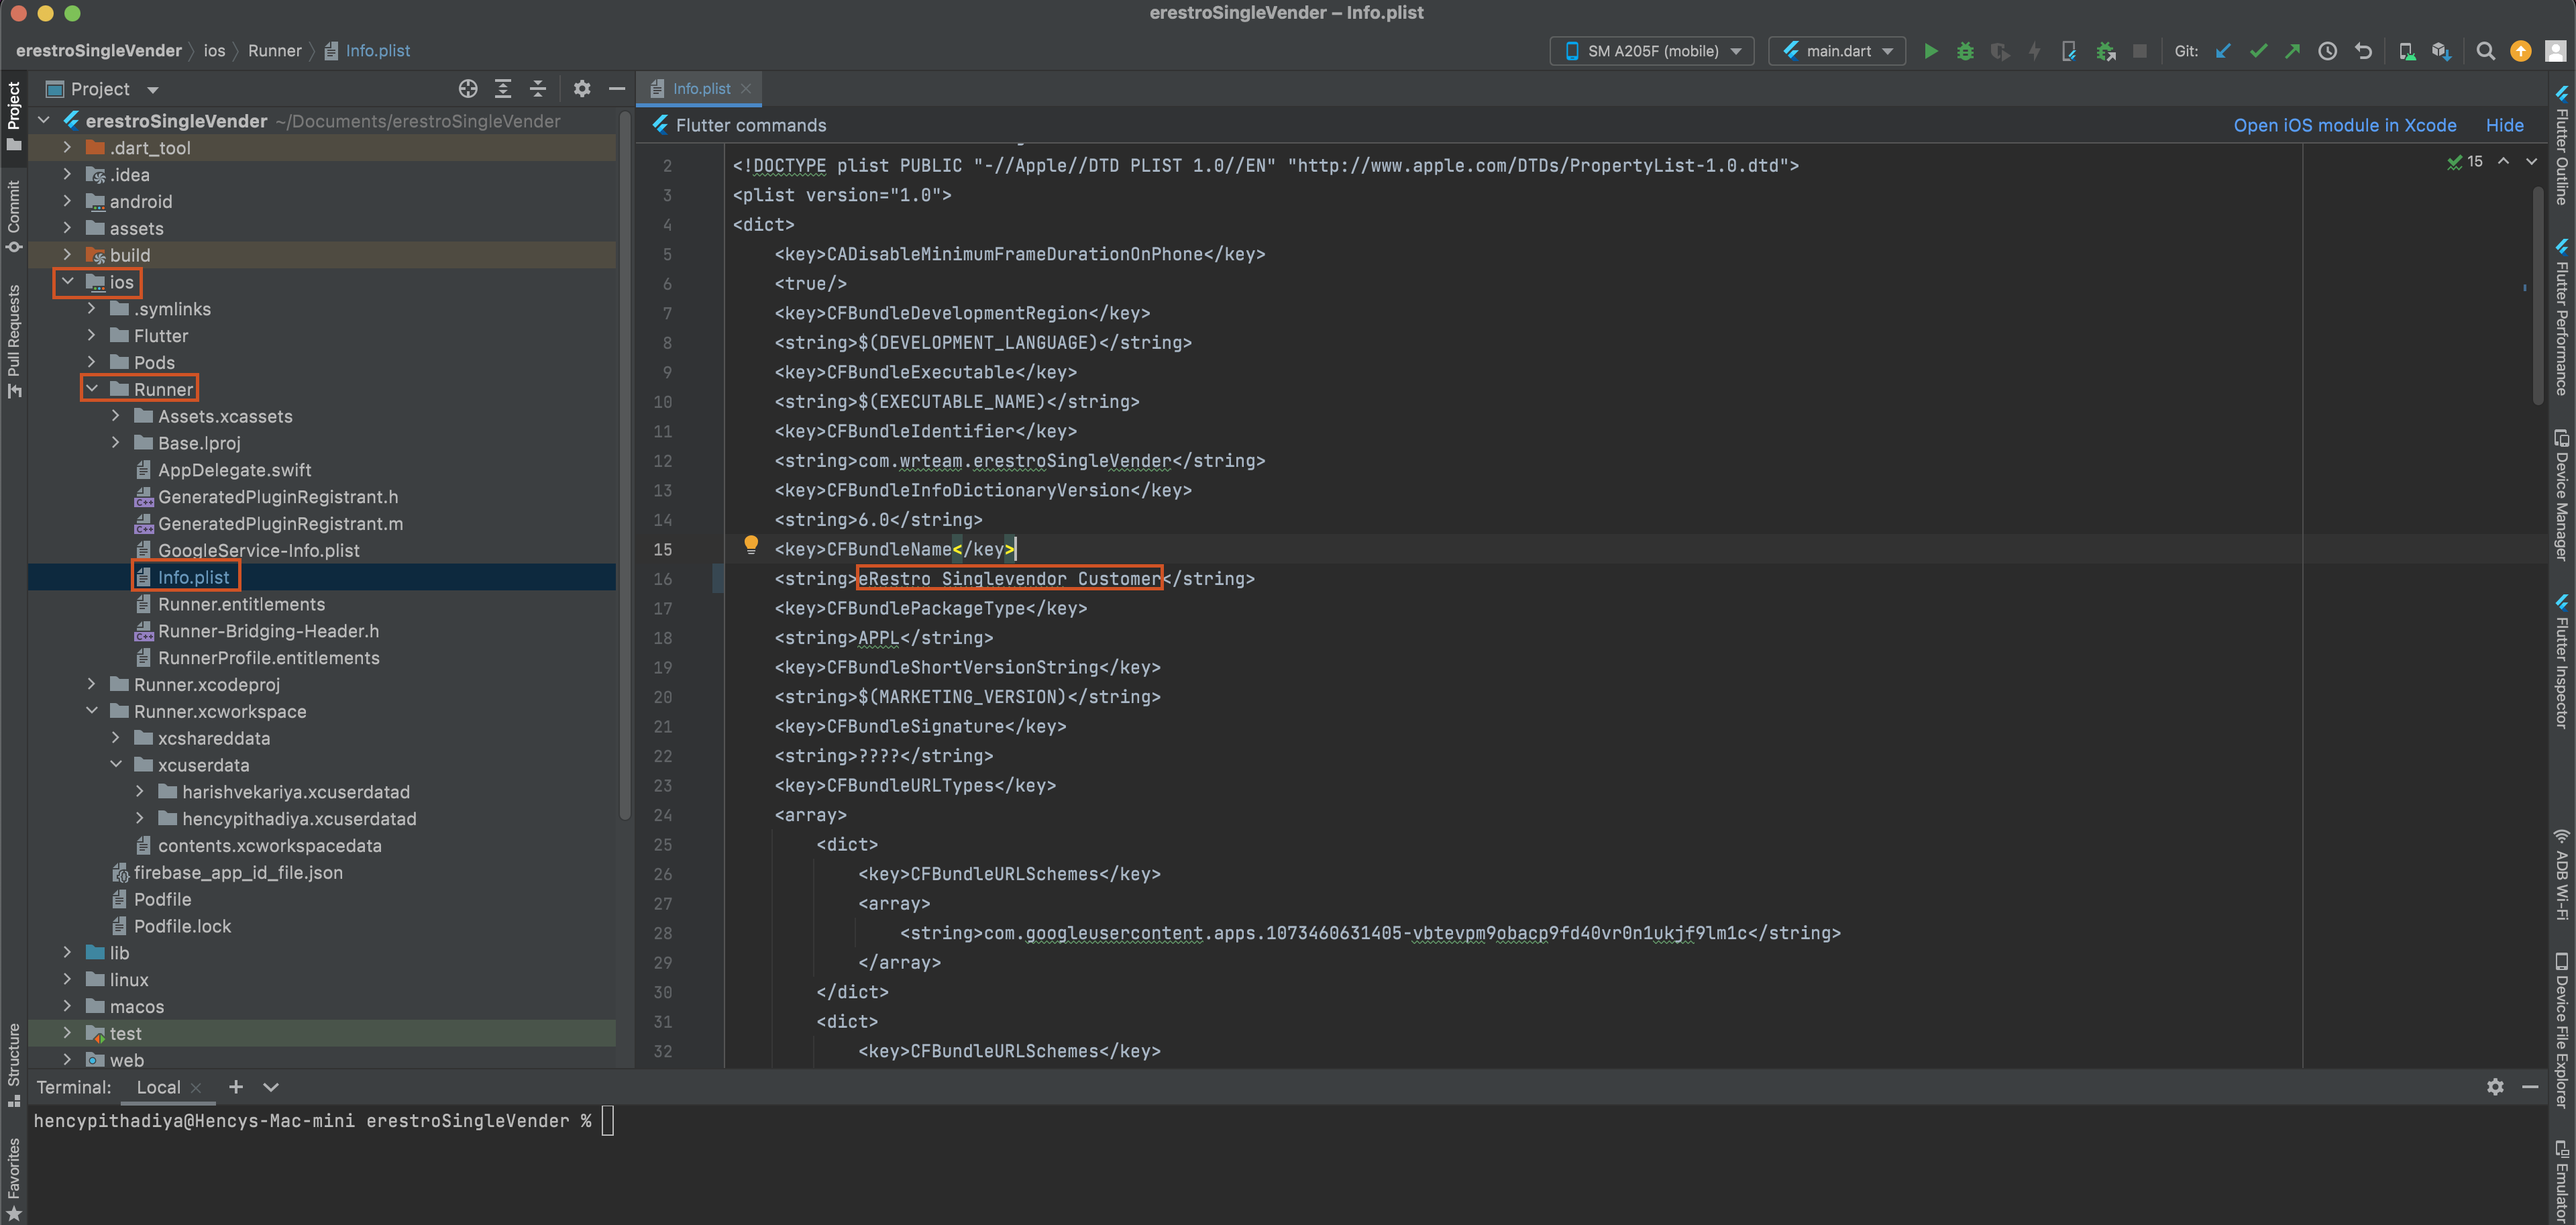
Task: Open terminal settings gear icon
Action: tap(2494, 1087)
